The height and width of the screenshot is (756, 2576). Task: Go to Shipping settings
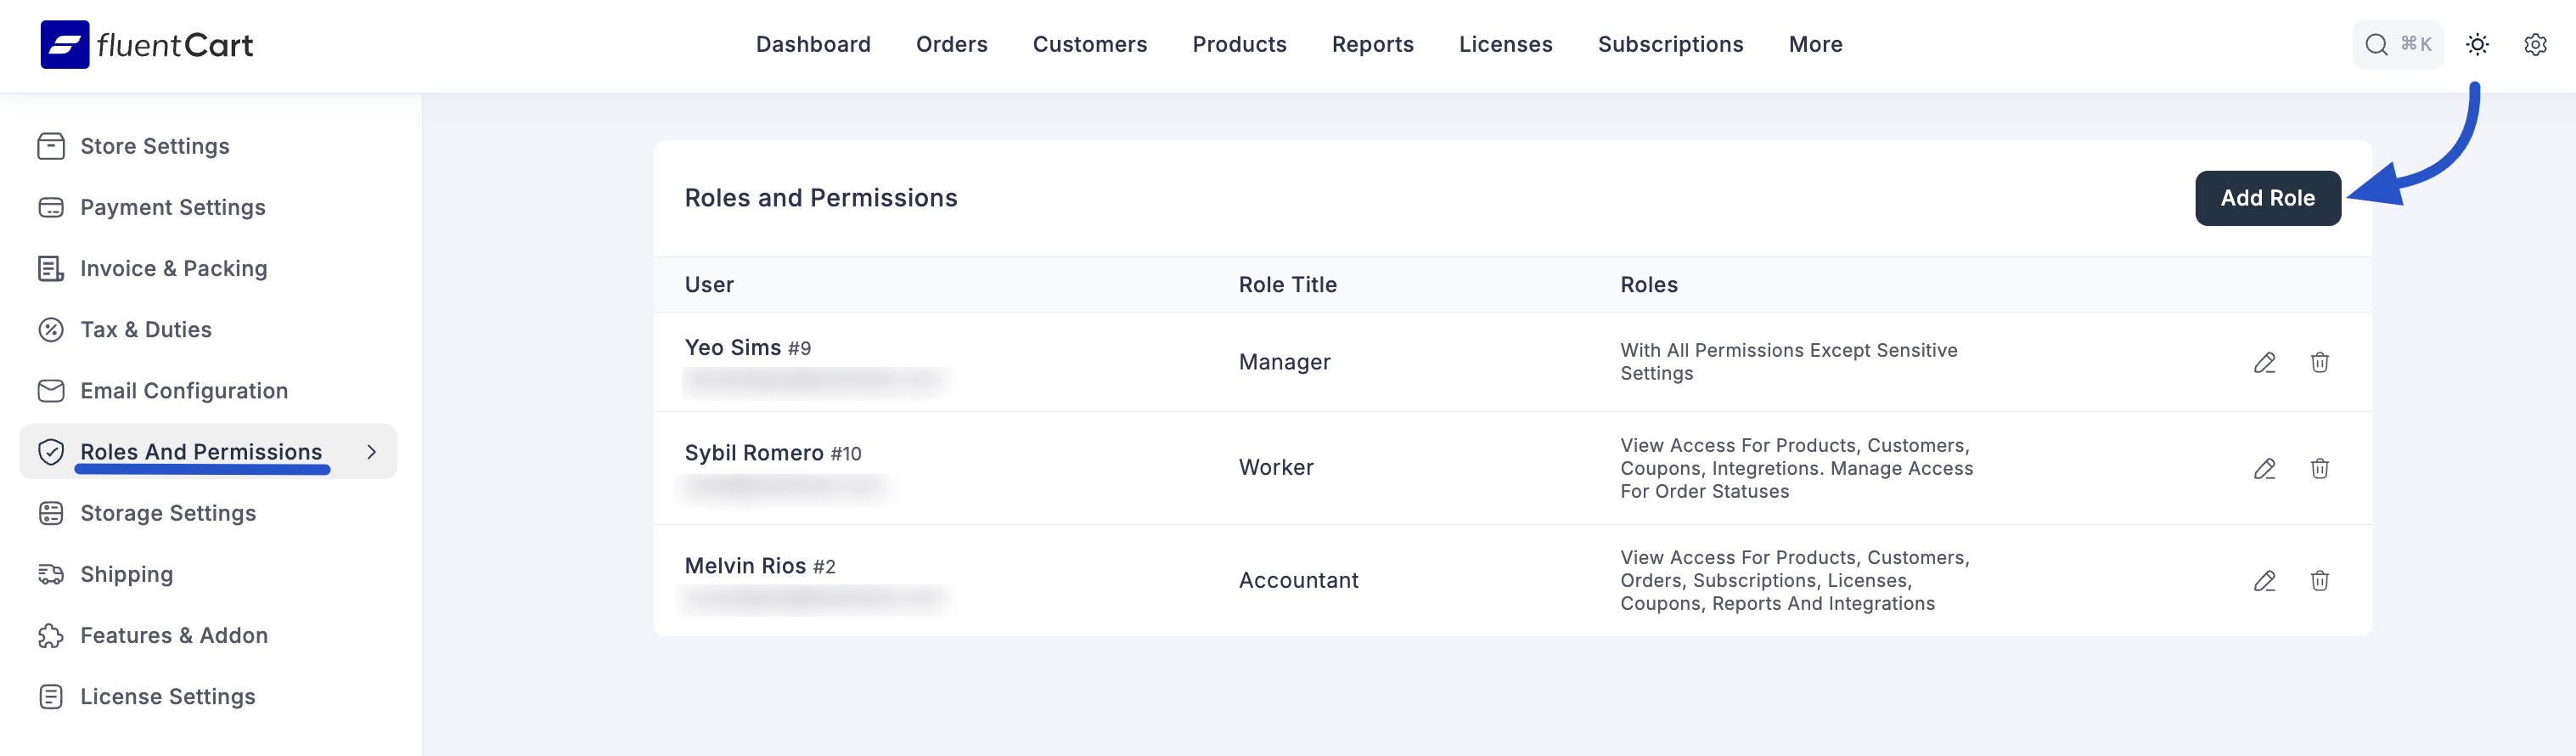coord(126,574)
